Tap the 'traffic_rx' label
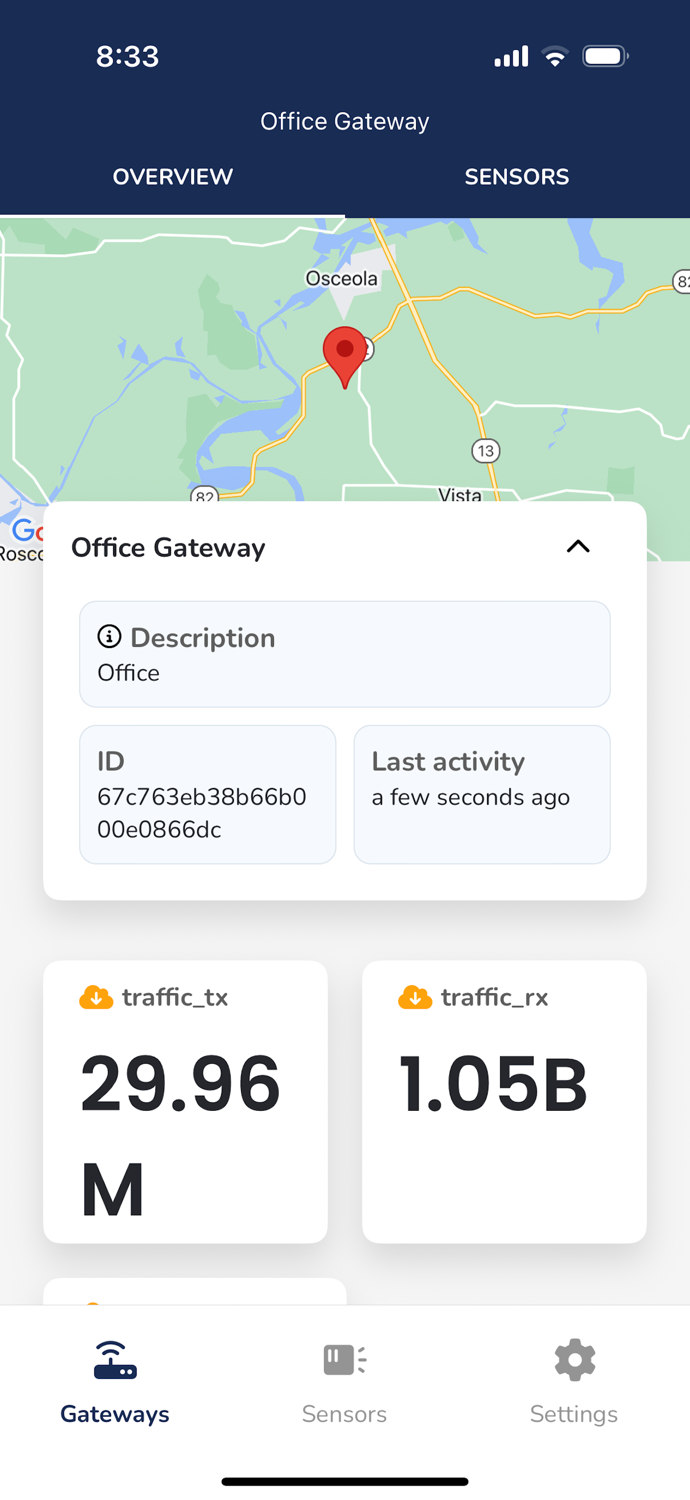Image resolution: width=690 pixels, height=1500 pixels. click(494, 997)
